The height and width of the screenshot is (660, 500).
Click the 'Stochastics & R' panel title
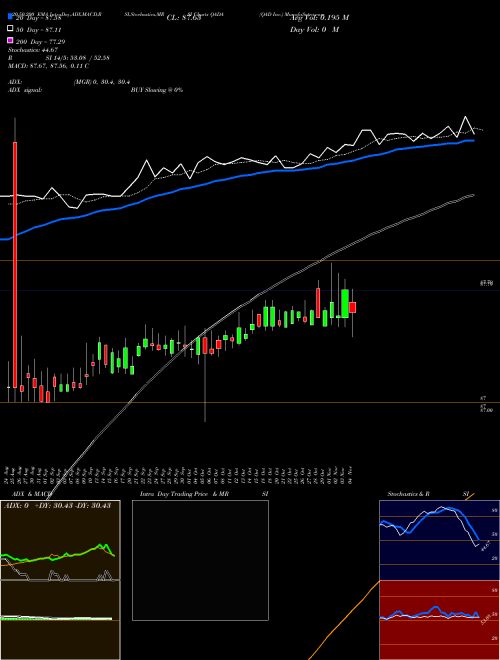(x=408, y=494)
